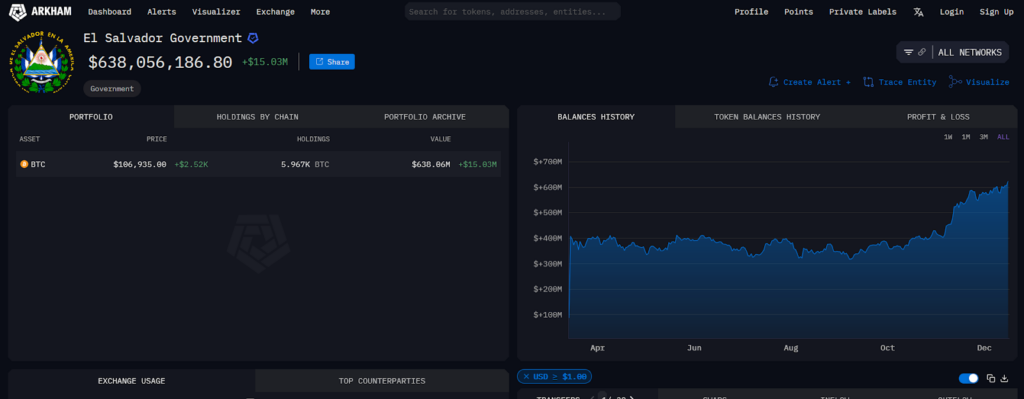Viewport: 1024px width, 399px height.
Task: Click Sign Up
Action: (x=997, y=12)
